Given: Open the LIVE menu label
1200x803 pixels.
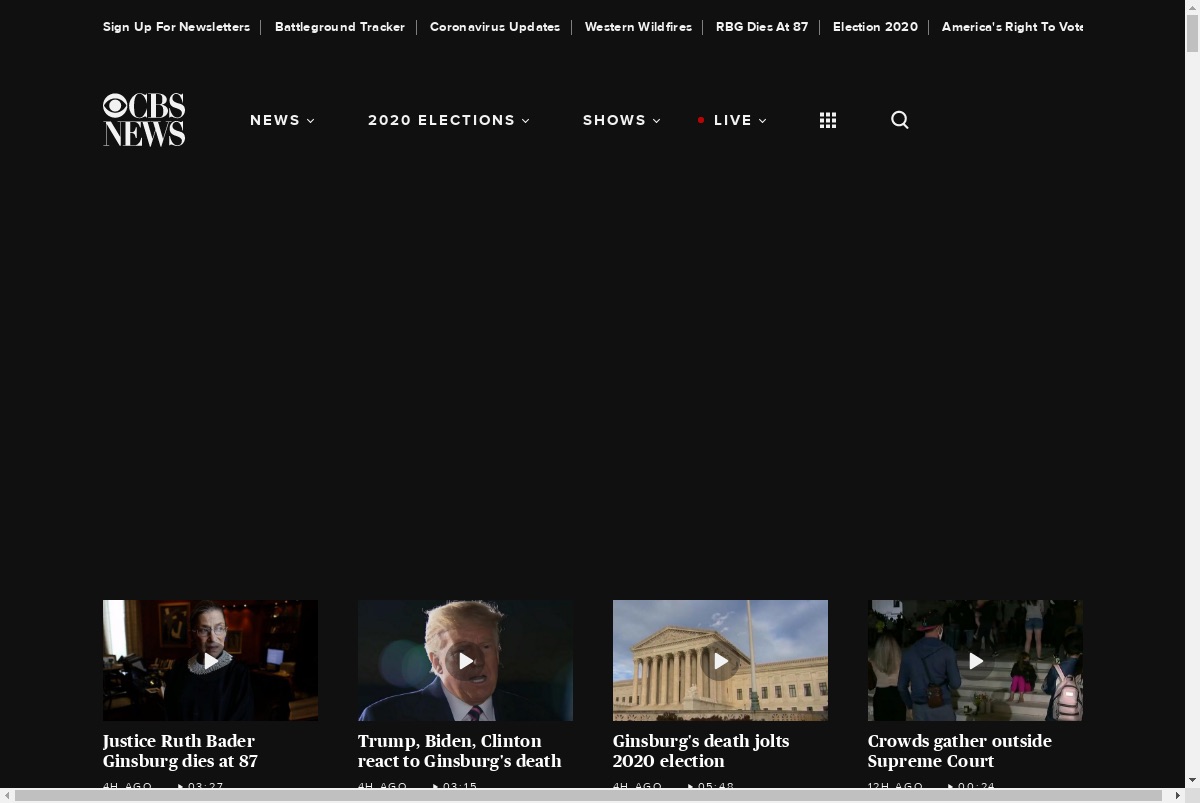Looking at the screenshot, I should [x=733, y=120].
